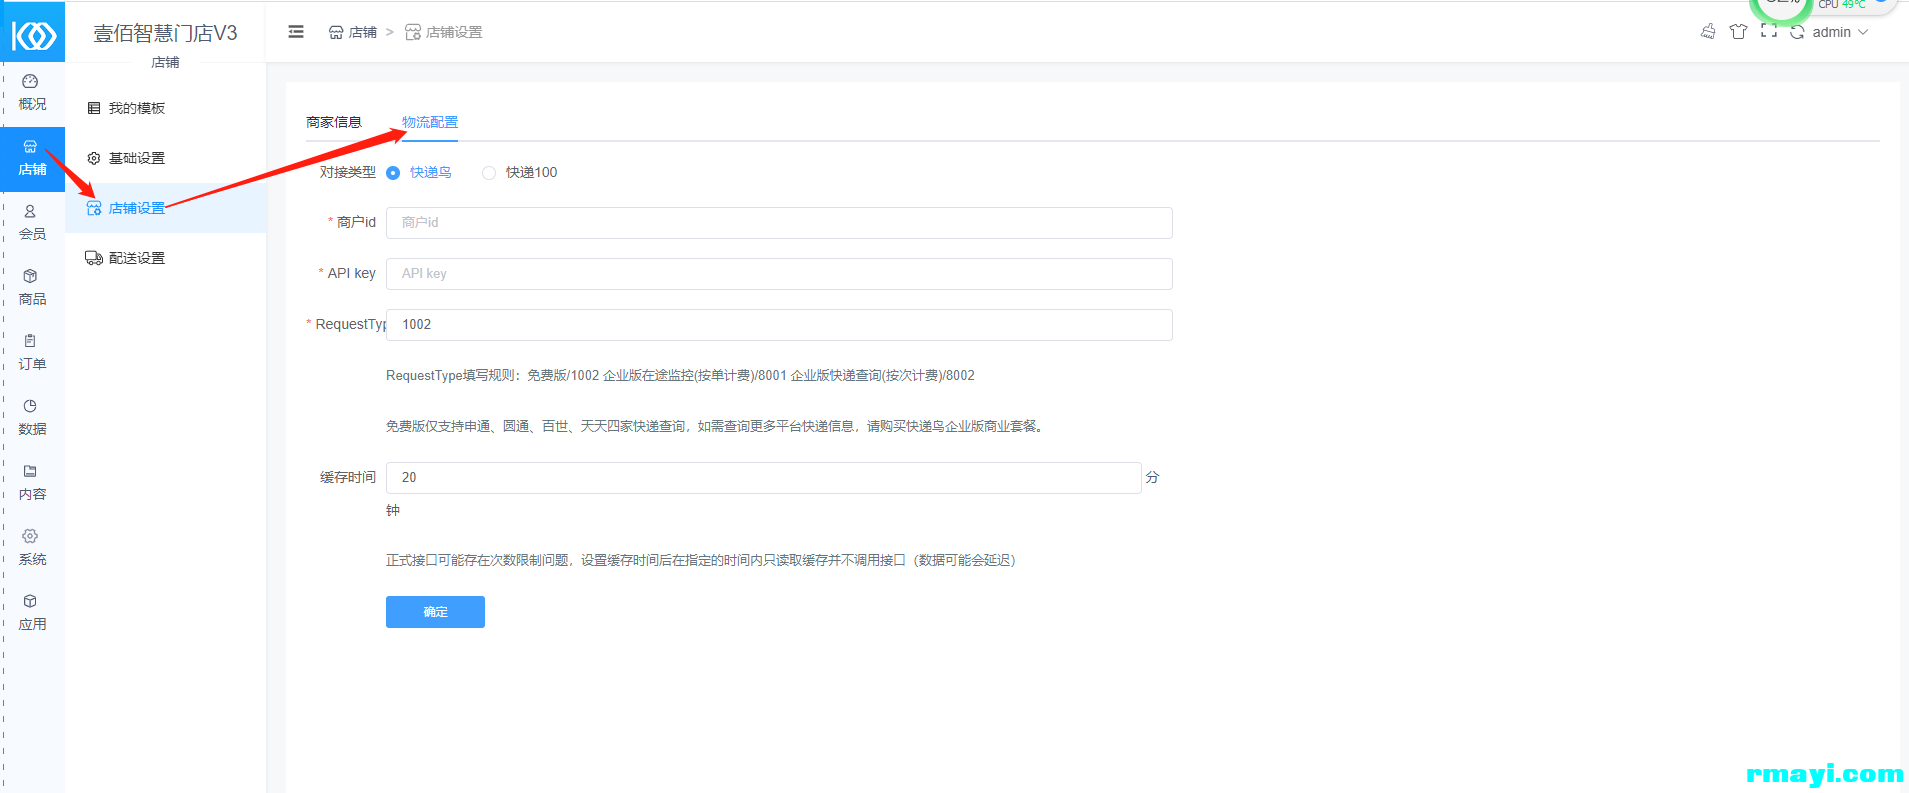The height and width of the screenshot is (793, 1909).
Task: Open the 内容 content section in sidebar
Action: click(32, 483)
